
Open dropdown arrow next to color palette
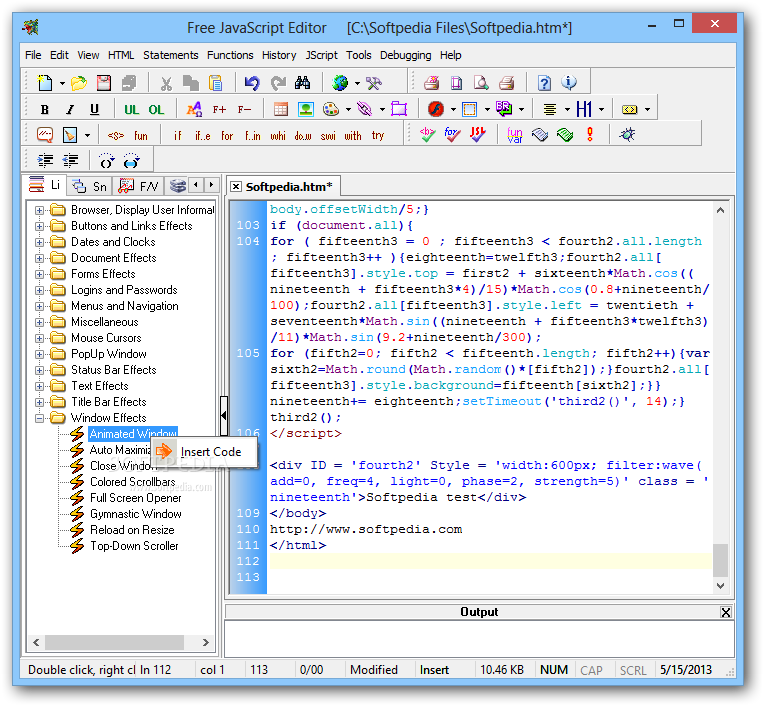(348, 110)
